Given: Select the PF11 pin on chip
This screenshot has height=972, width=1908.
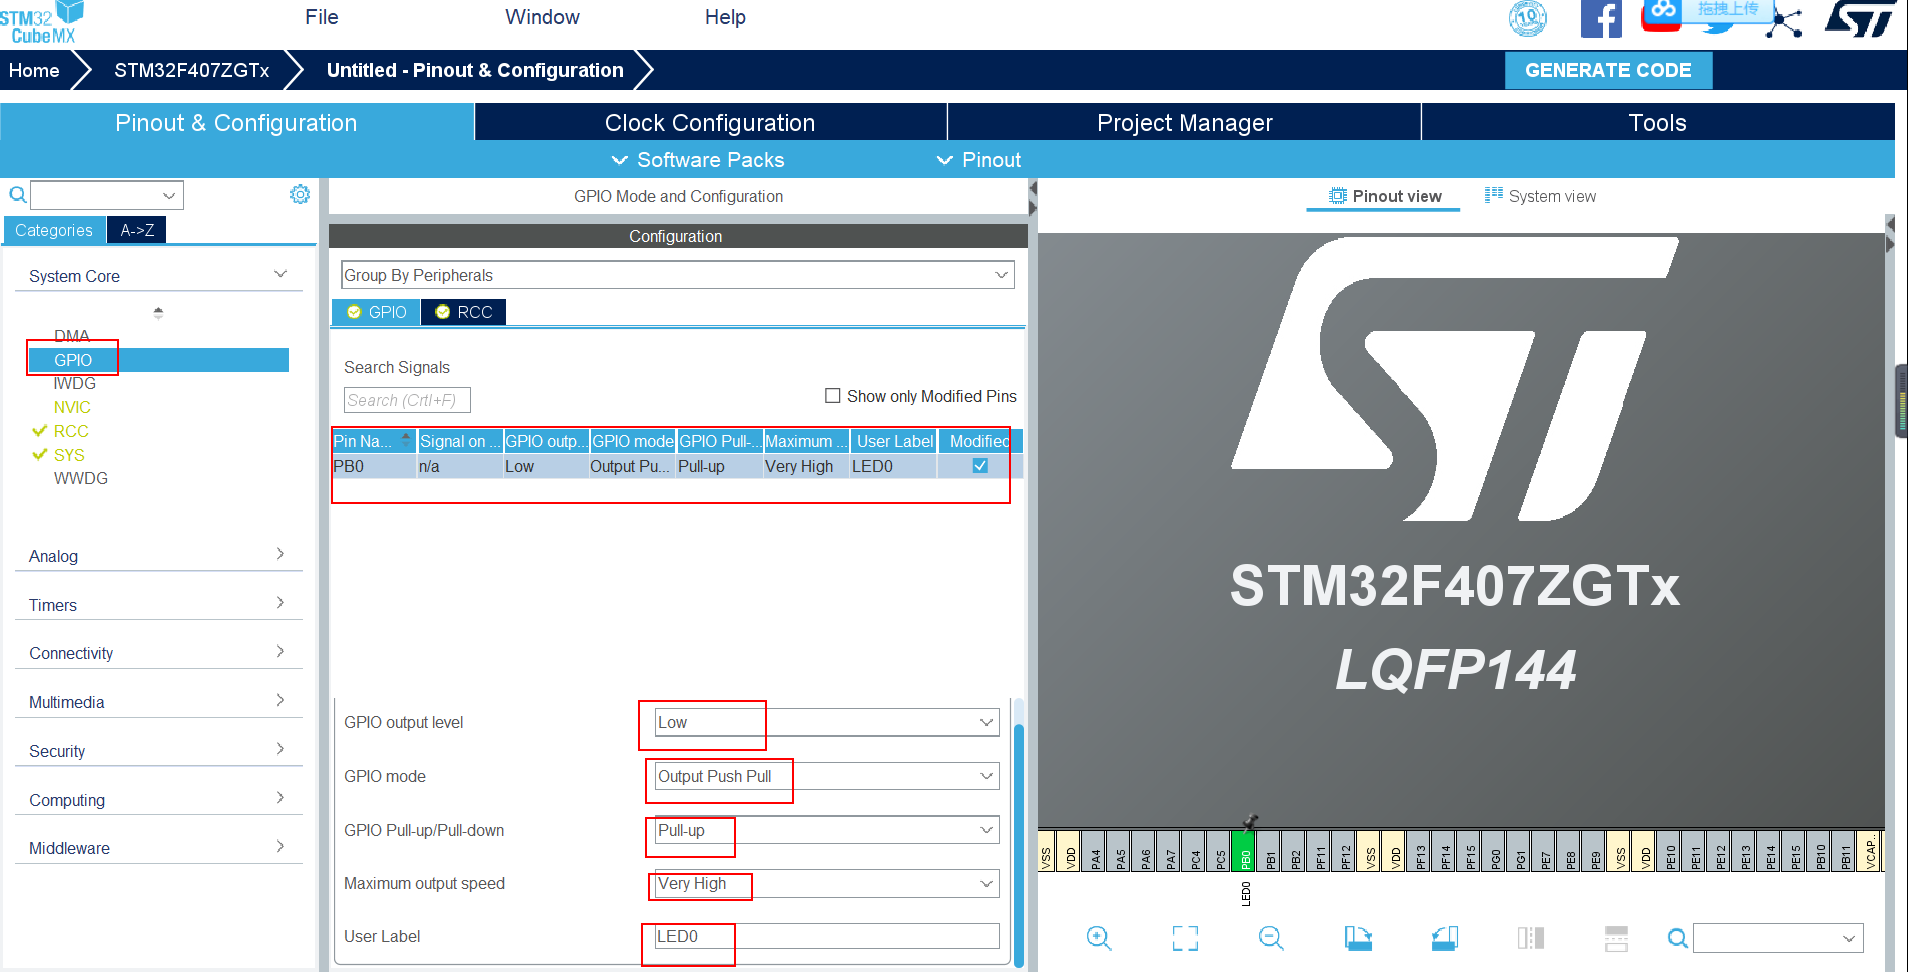Looking at the screenshot, I should pyautogui.click(x=1320, y=851).
